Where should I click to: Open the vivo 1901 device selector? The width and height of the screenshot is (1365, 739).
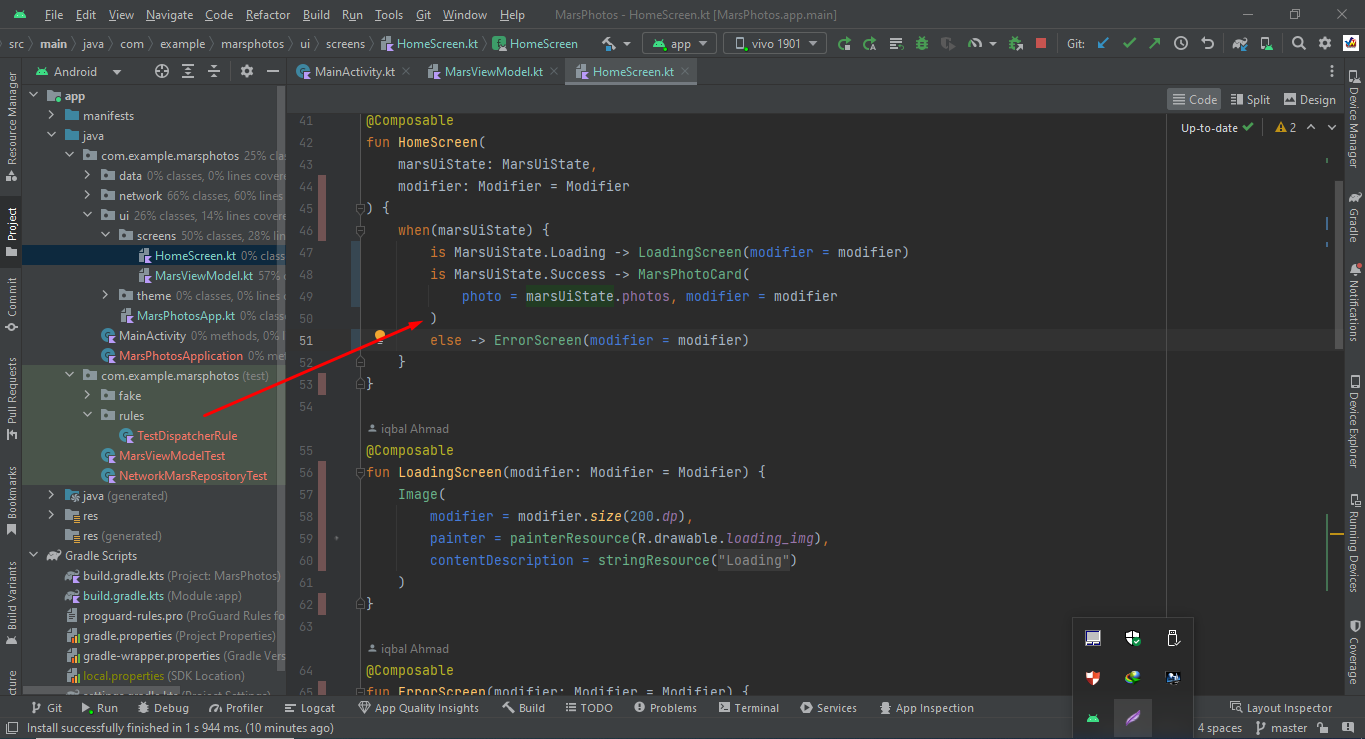pos(775,43)
